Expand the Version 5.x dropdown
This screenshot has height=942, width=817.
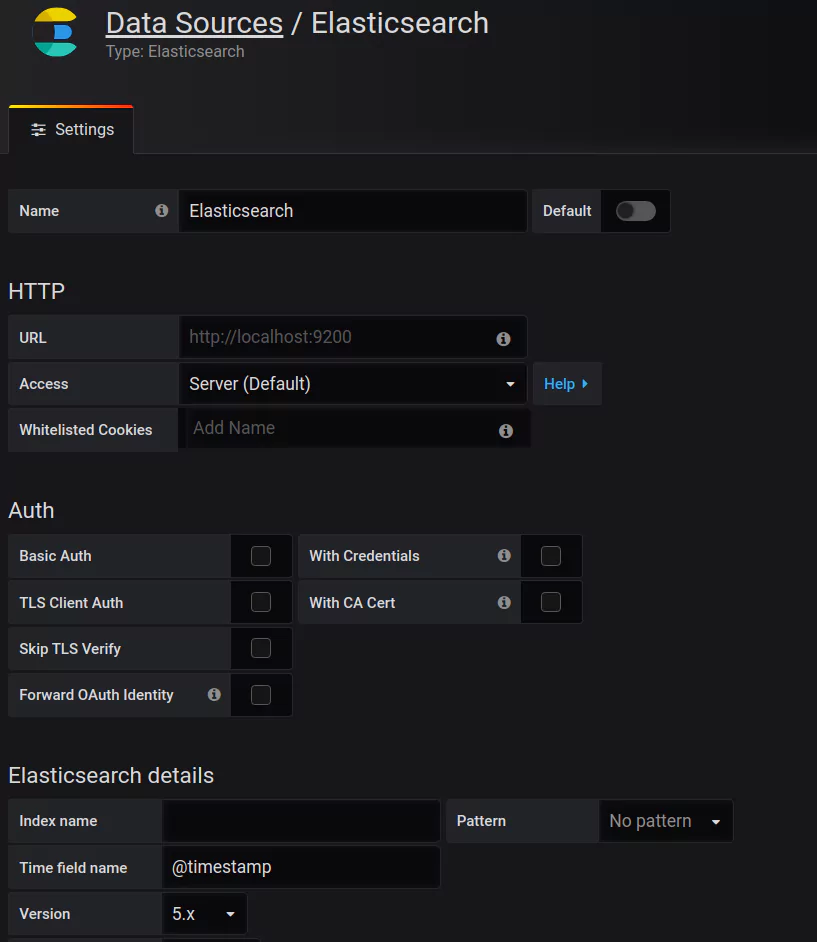(x=204, y=914)
